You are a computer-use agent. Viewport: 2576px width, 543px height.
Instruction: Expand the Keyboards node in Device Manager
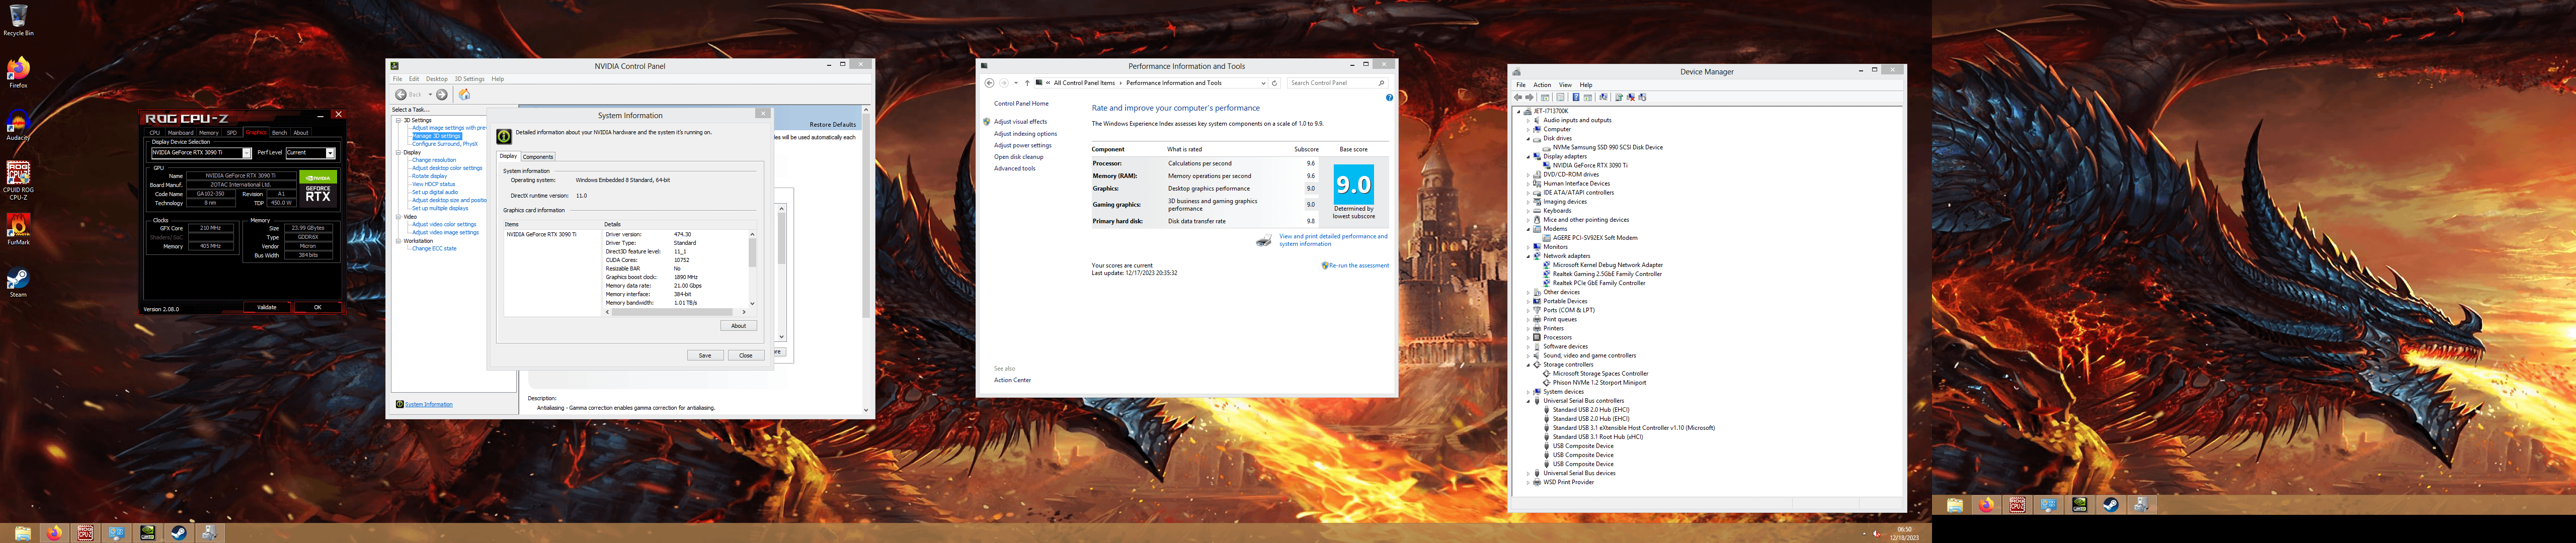[x=1528, y=211]
